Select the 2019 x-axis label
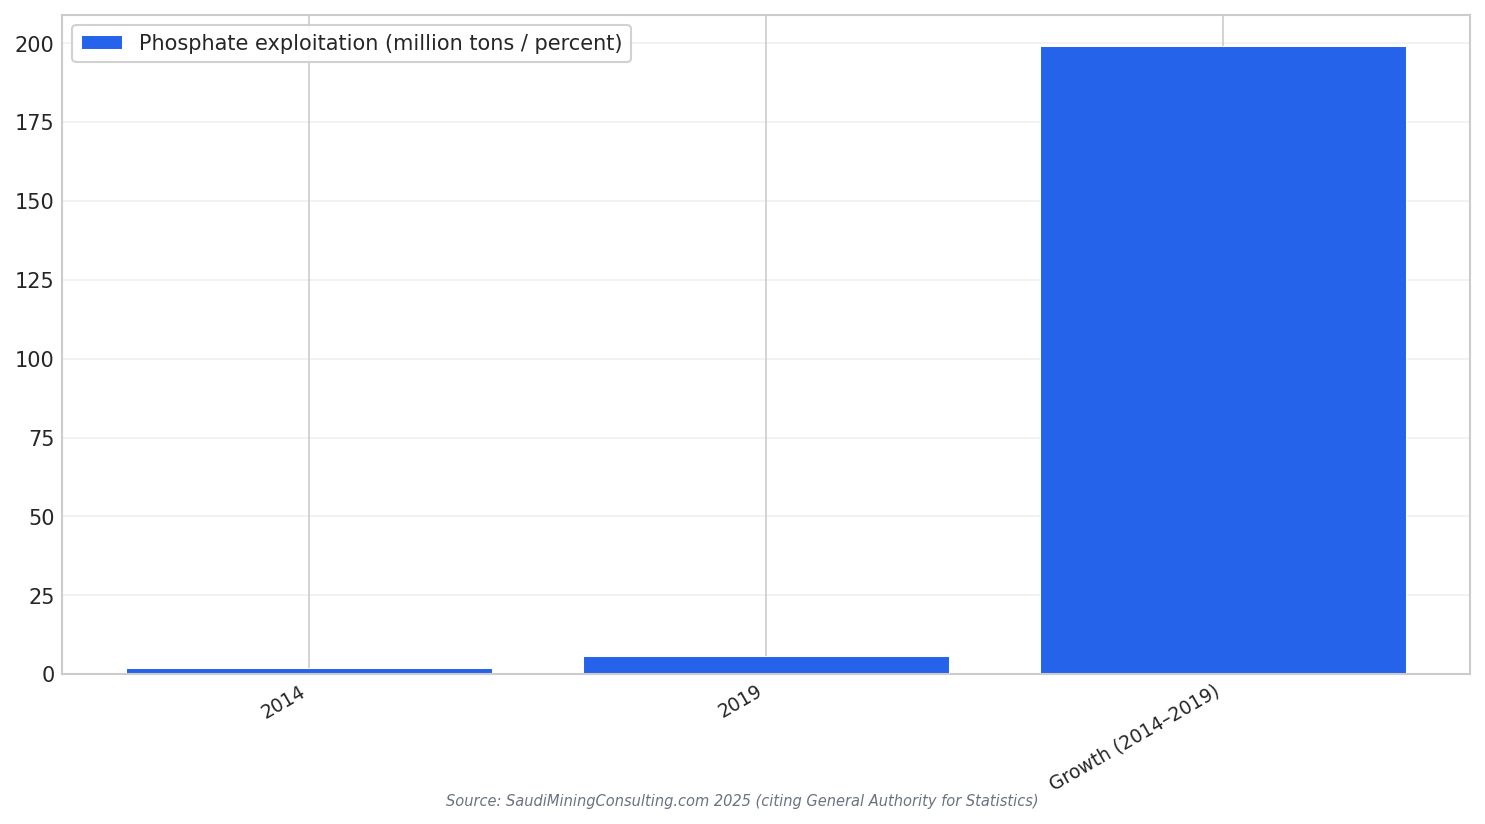This screenshot has width=1485, height=824. click(x=741, y=702)
